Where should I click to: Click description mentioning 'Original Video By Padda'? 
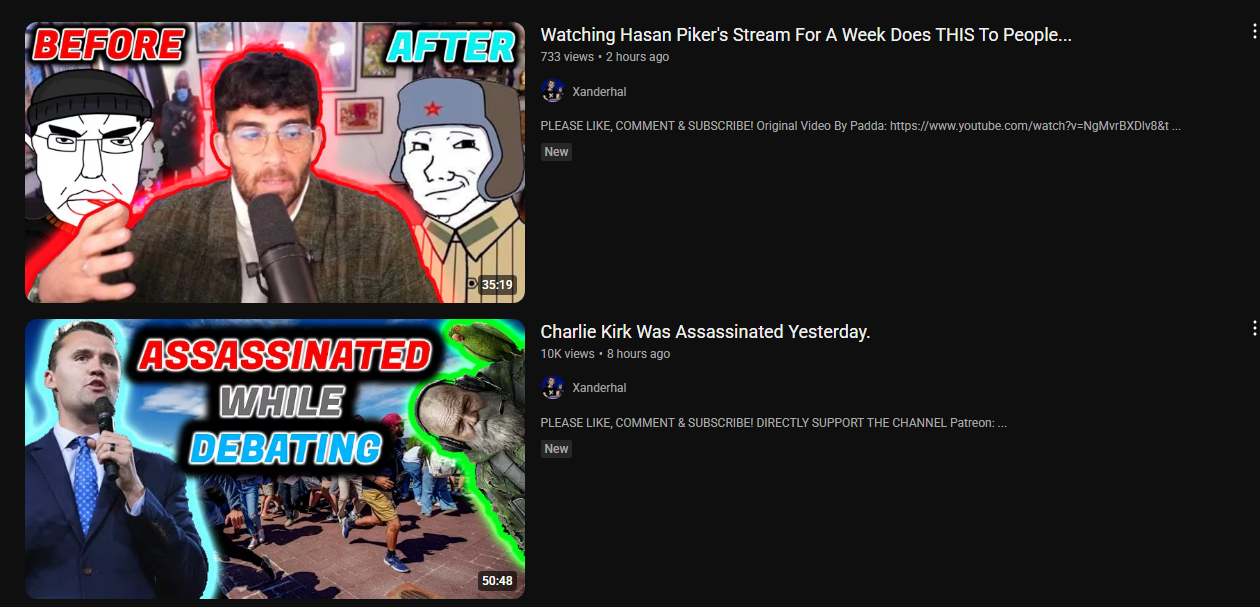pos(861,126)
